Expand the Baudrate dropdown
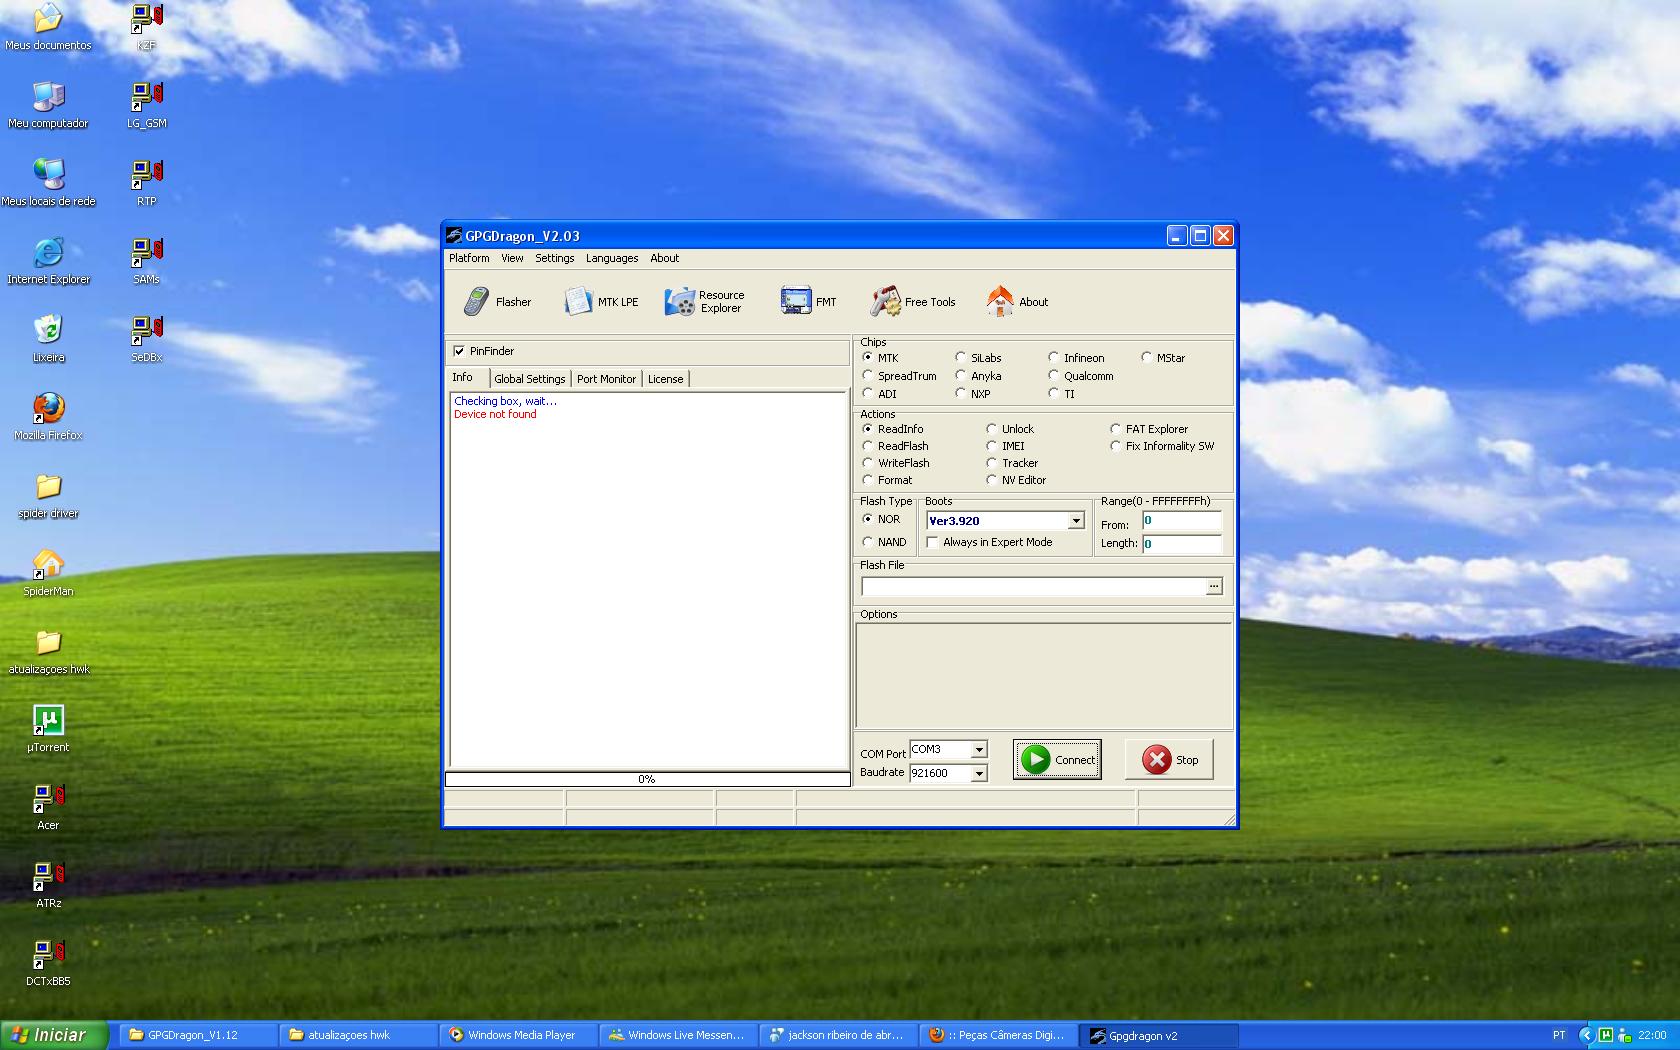This screenshot has width=1680, height=1050. (979, 773)
